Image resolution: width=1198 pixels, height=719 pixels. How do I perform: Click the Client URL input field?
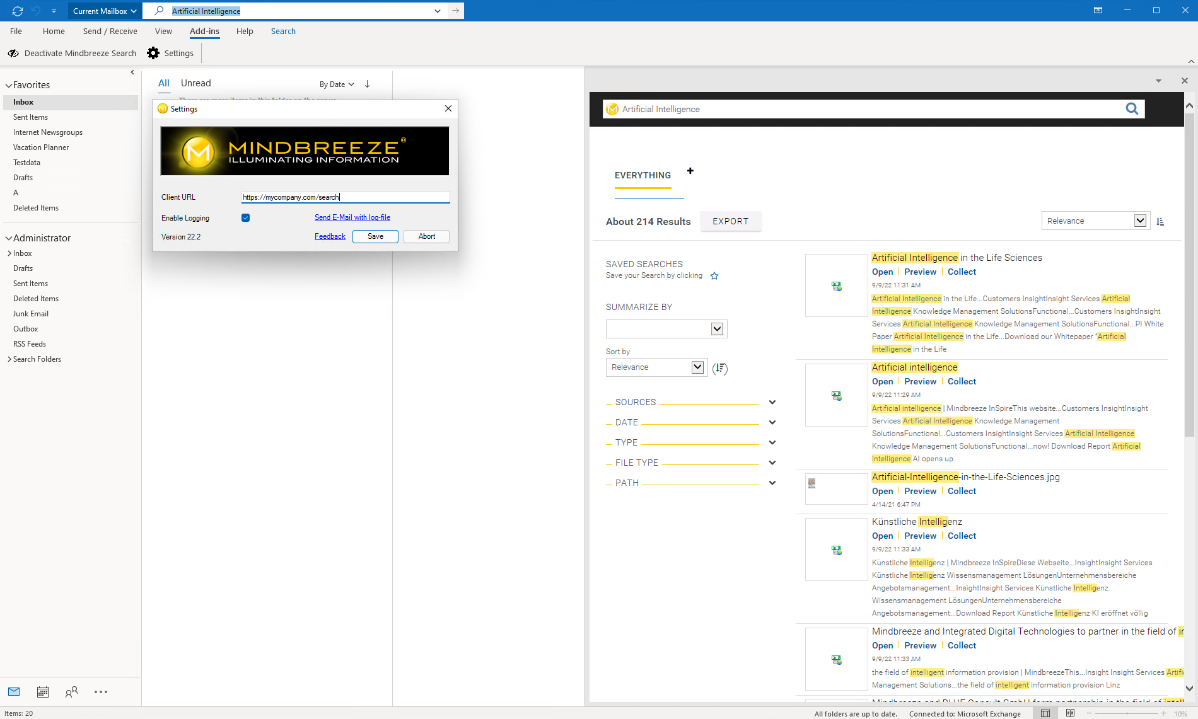click(345, 197)
